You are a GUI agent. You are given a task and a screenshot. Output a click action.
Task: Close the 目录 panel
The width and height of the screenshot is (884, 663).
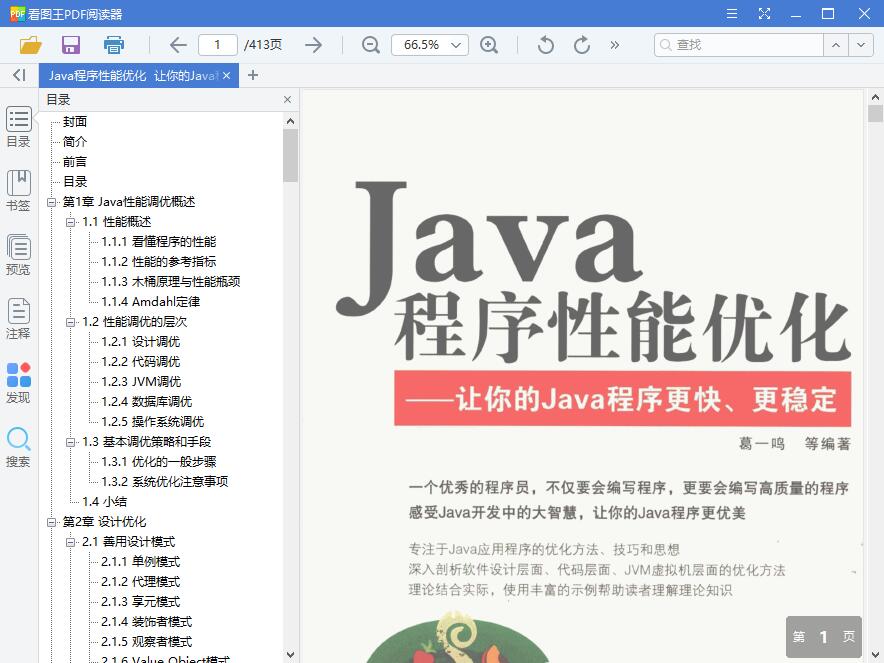(288, 100)
